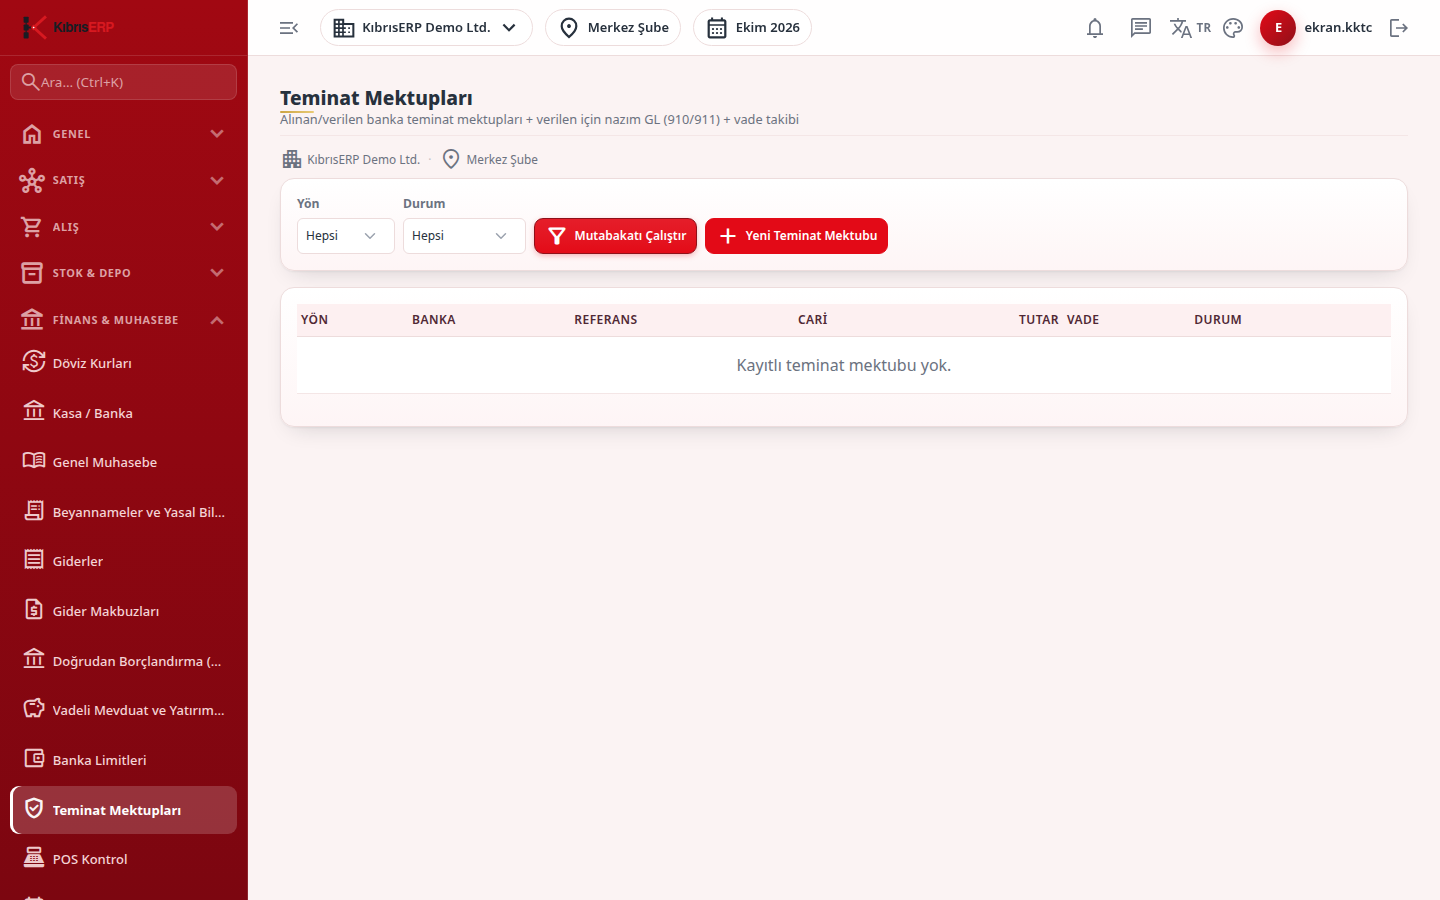1440x900 pixels.
Task: Open the messages chat icon
Action: pos(1141,28)
